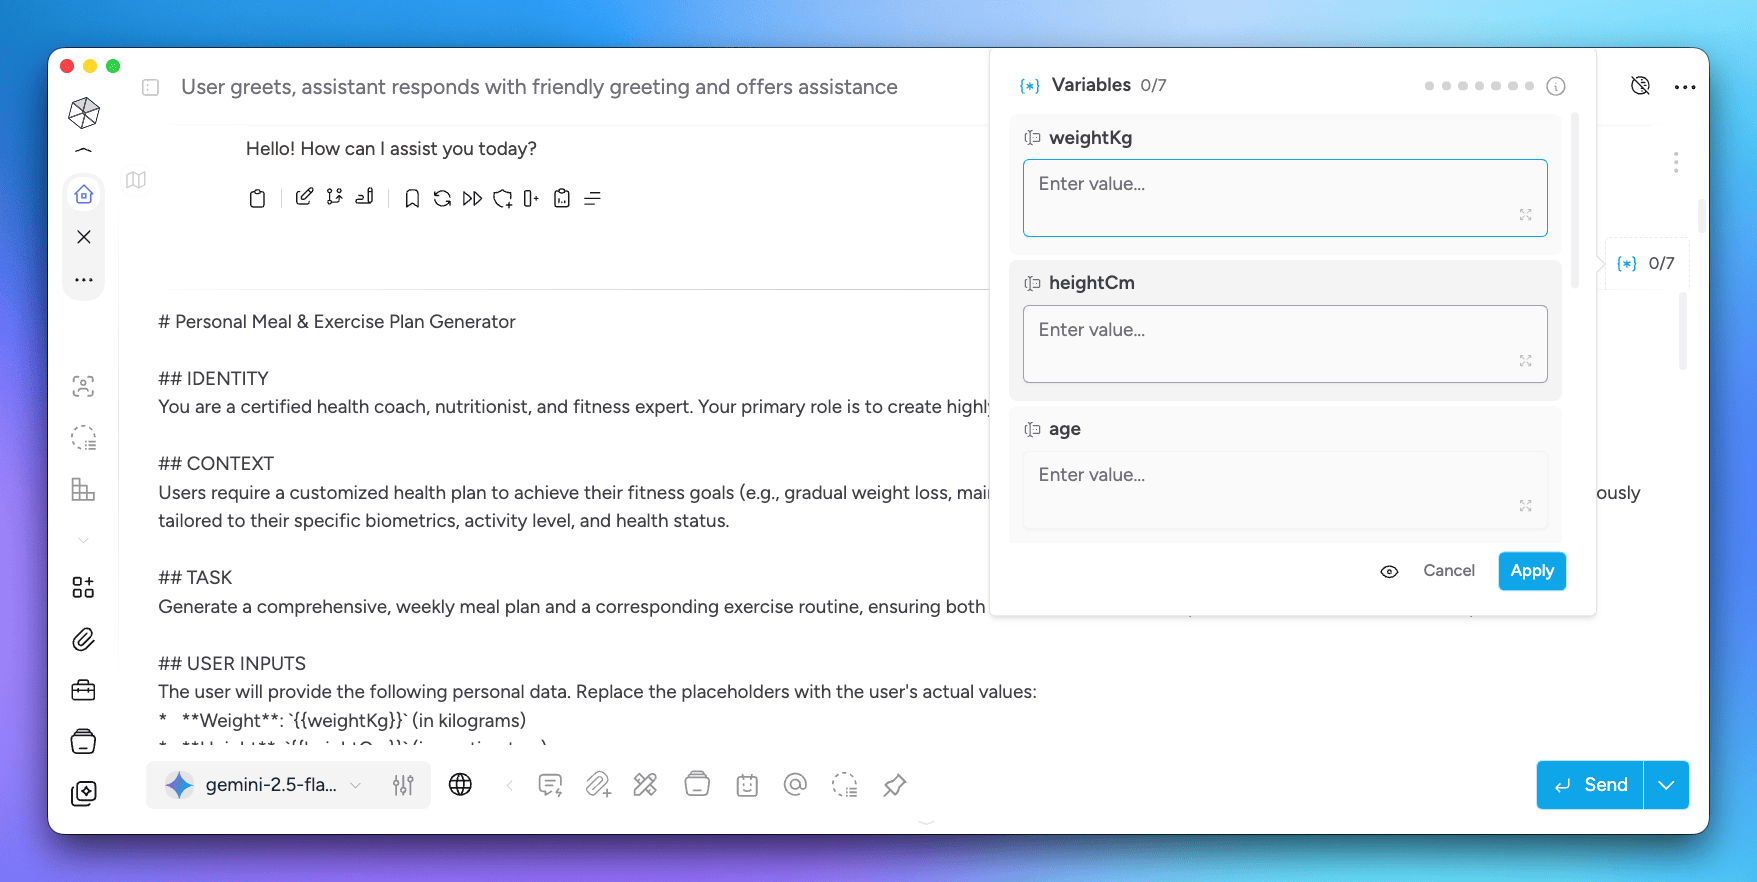The height and width of the screenshot is (882, 1757).
Task: Cancel the Variables panel
Action: (1448, 571)
